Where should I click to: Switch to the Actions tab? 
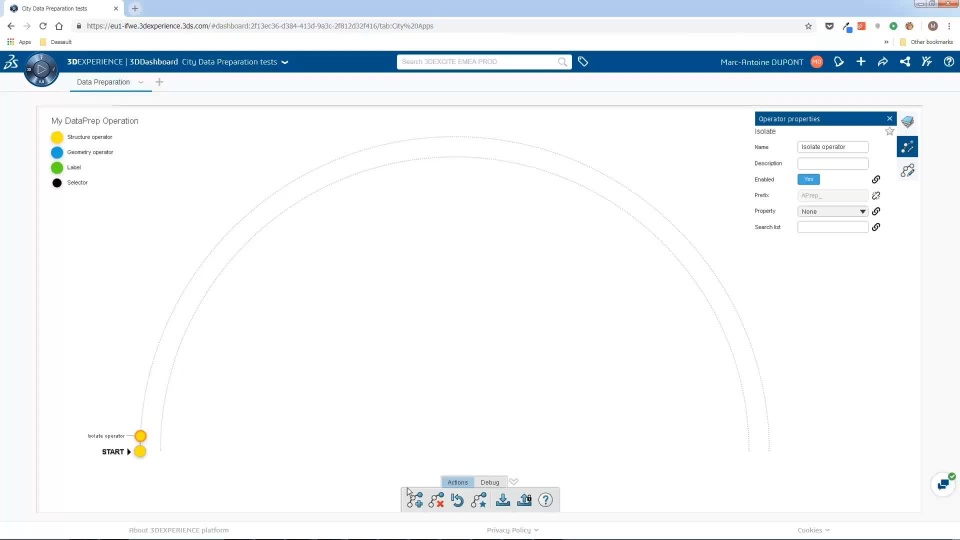(x=457, y=482)
